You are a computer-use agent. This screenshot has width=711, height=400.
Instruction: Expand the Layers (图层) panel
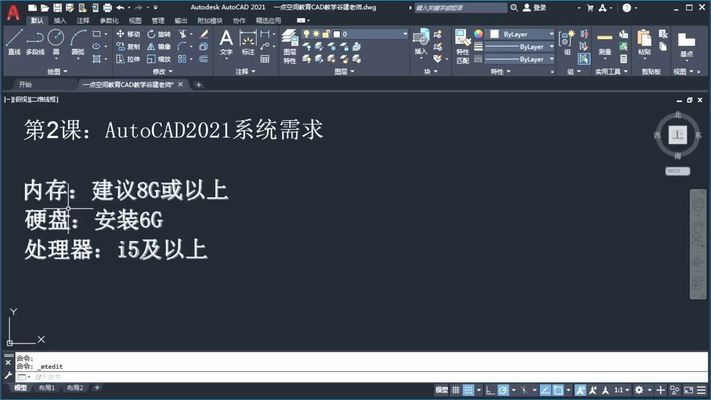pos(344,71)
